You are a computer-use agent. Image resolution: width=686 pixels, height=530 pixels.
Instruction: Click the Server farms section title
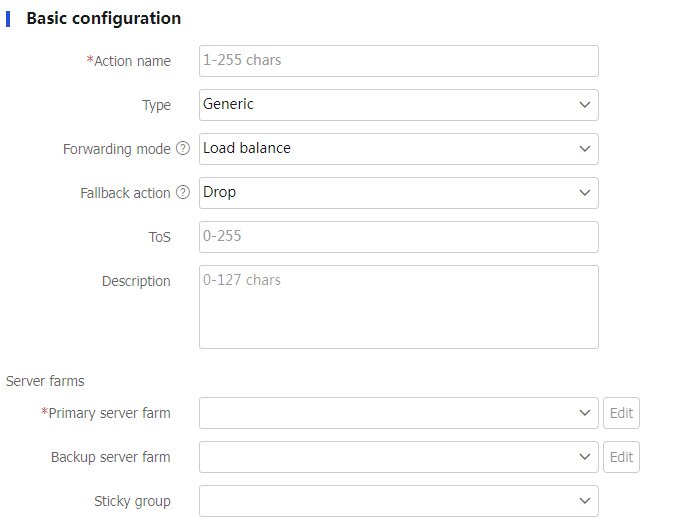(x=45, y=381)
